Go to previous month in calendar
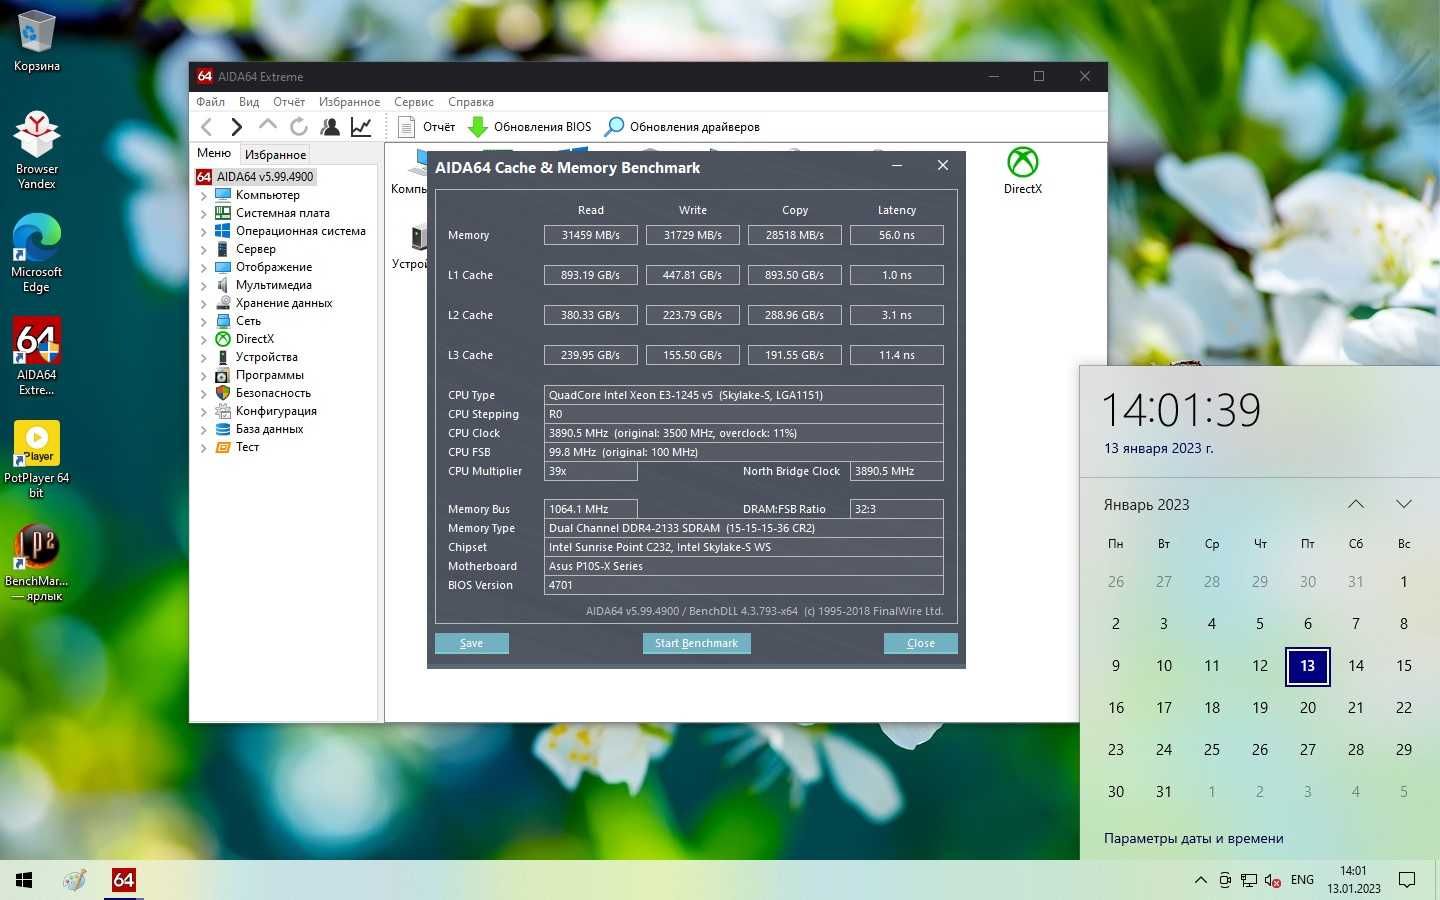 pyautogui.click(x=1356, y=504)
